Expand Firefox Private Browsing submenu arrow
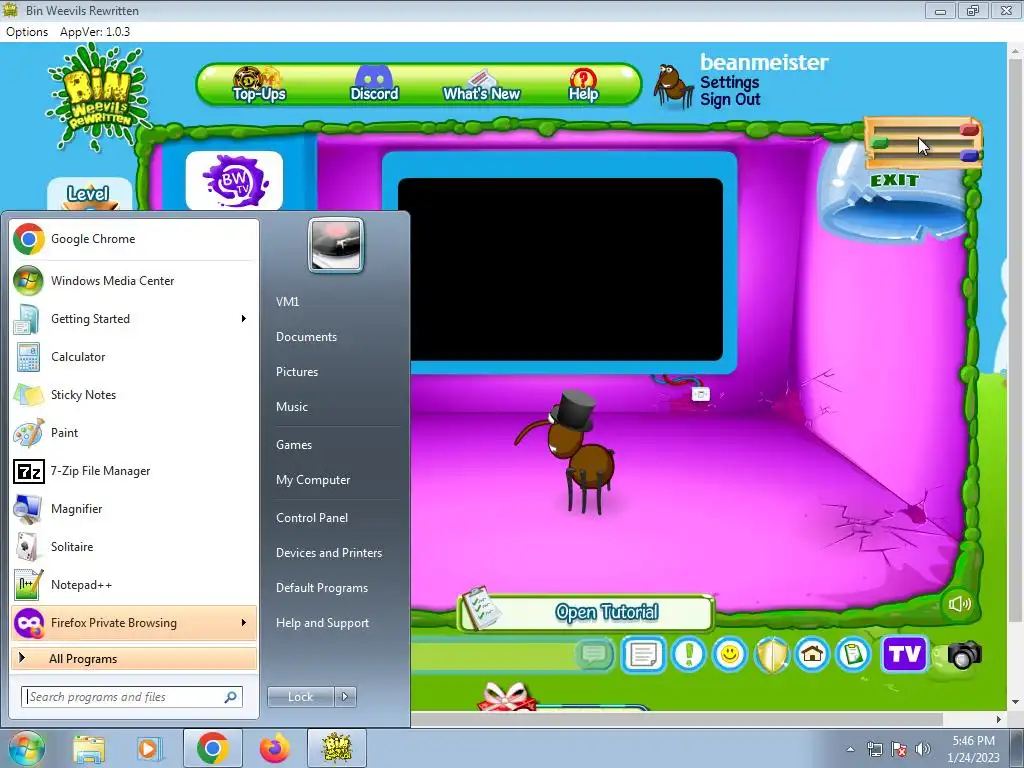 (244, 622)
